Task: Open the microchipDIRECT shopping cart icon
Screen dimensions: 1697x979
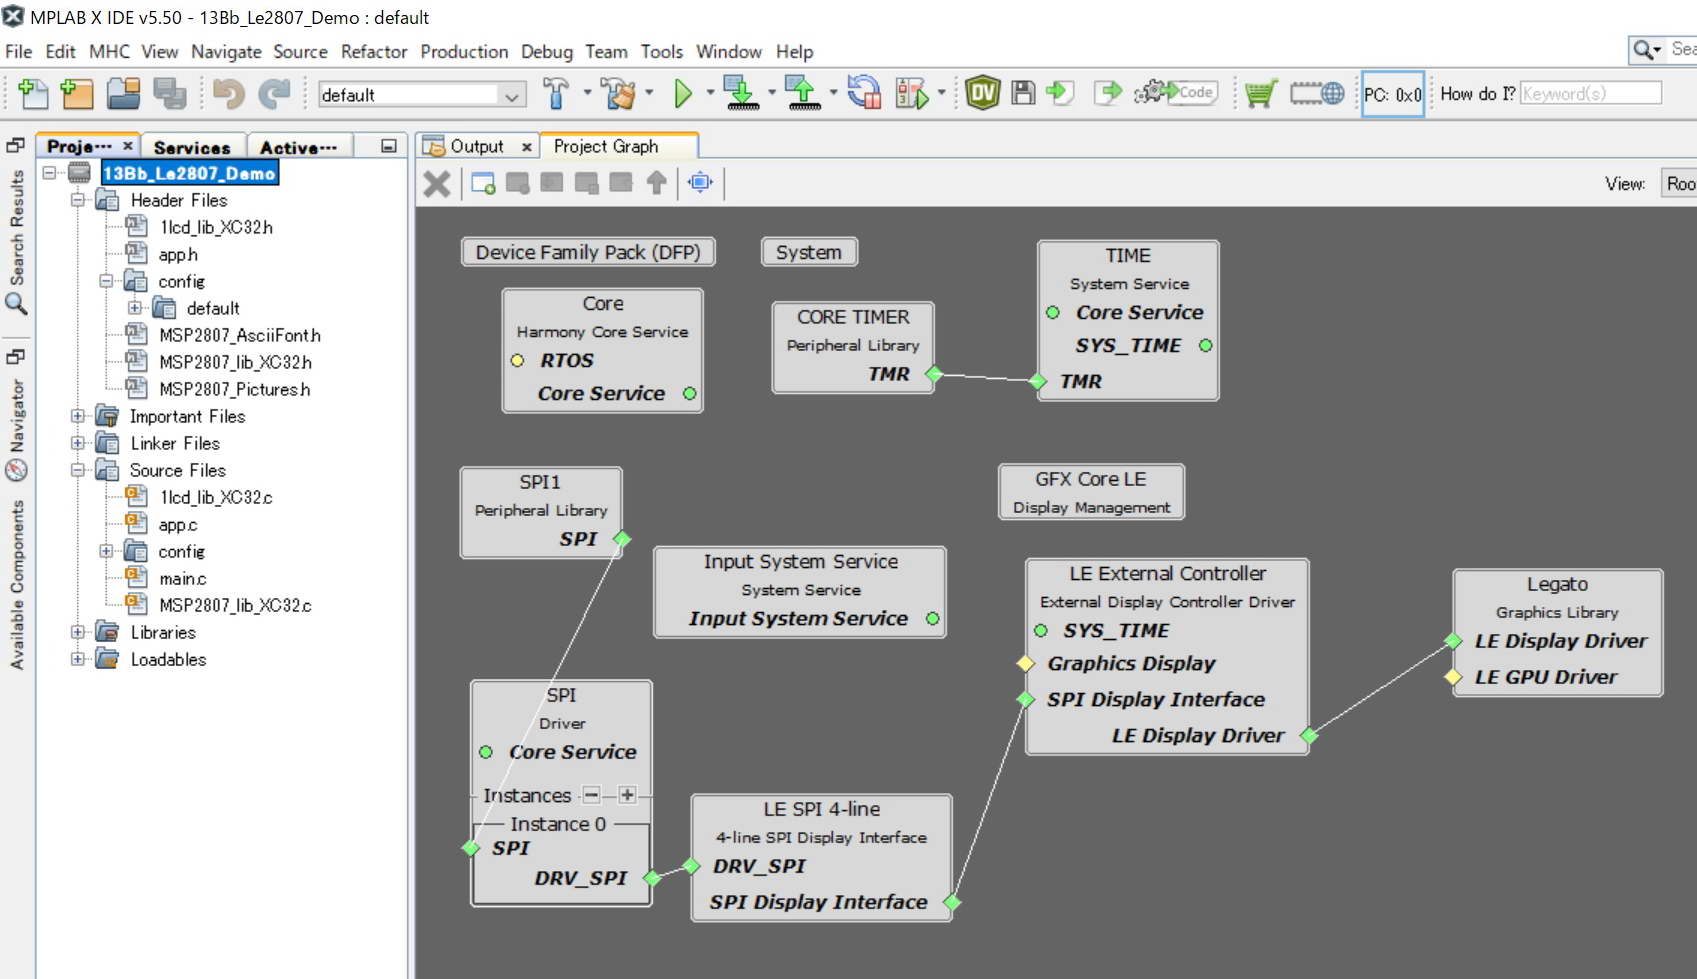Action: tap(1260, 94)
